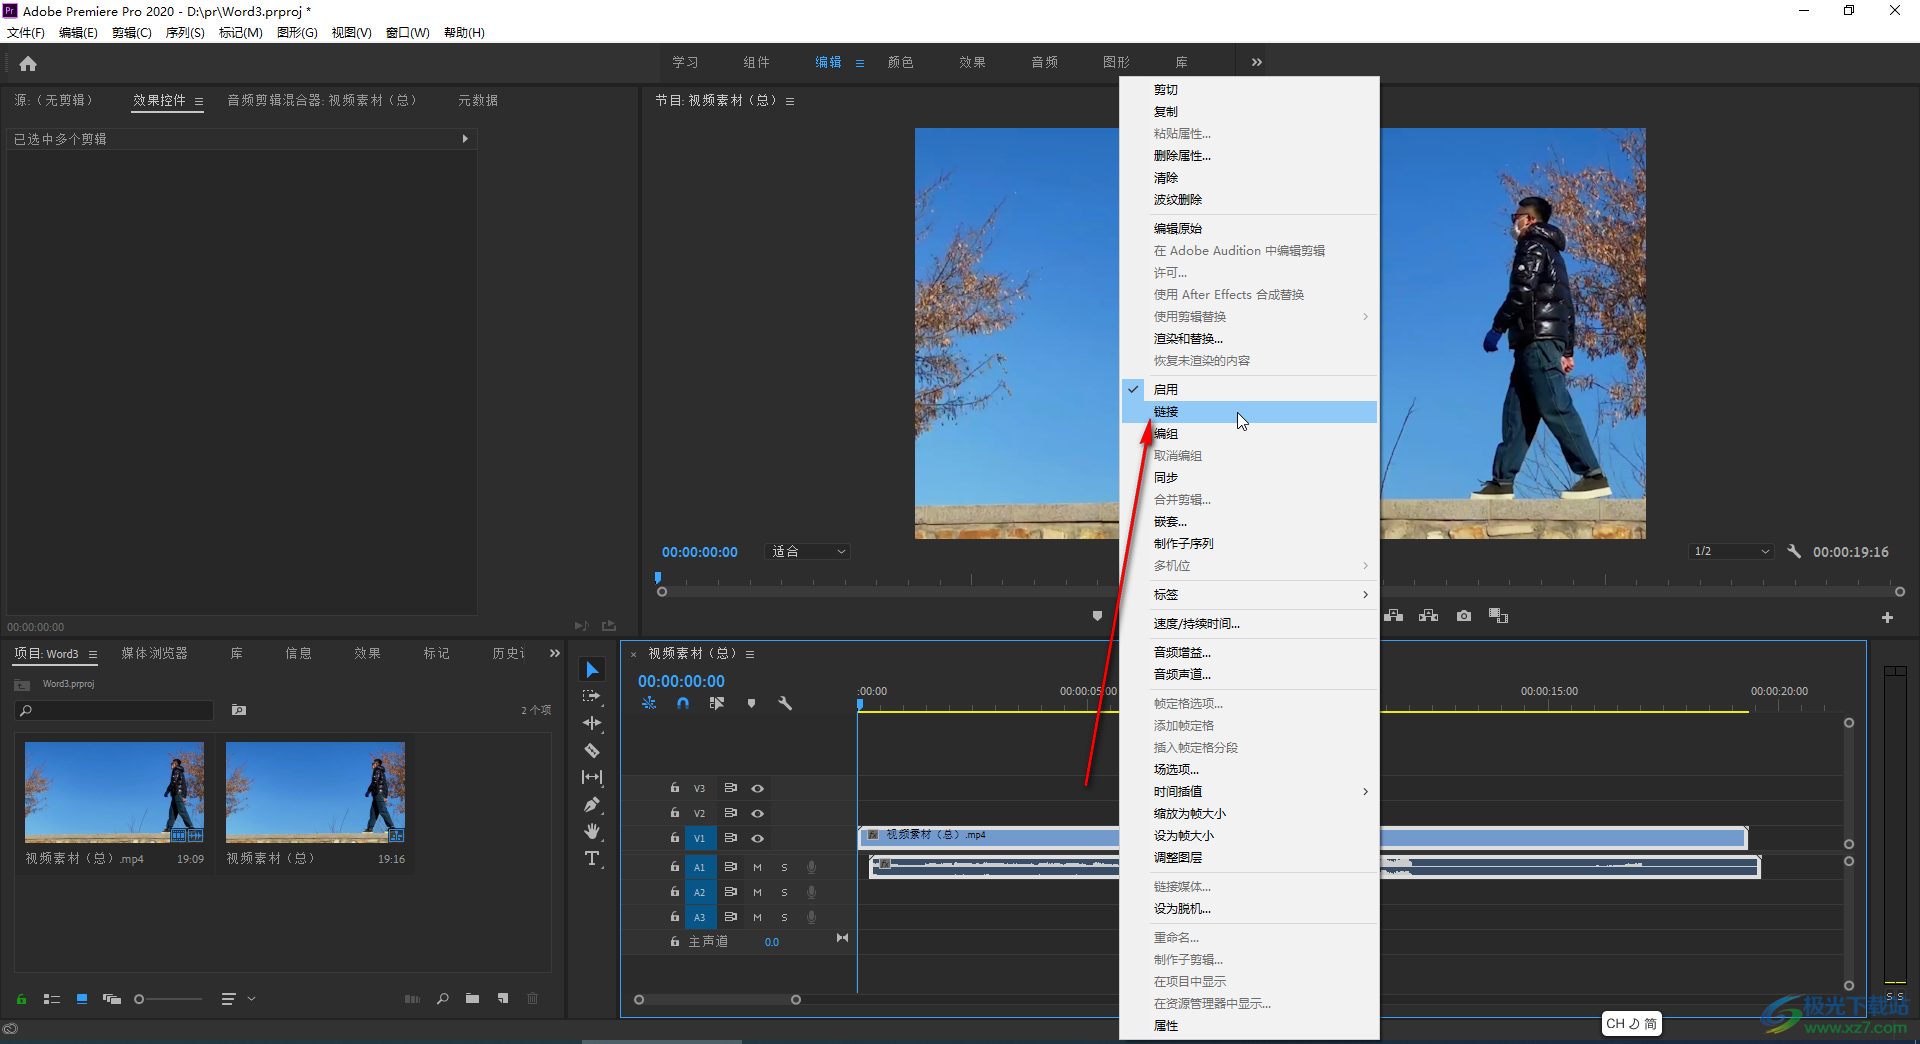This screenshot has width=1920, height=1044.
Task: Select the Pen tool
Action: 592,804
